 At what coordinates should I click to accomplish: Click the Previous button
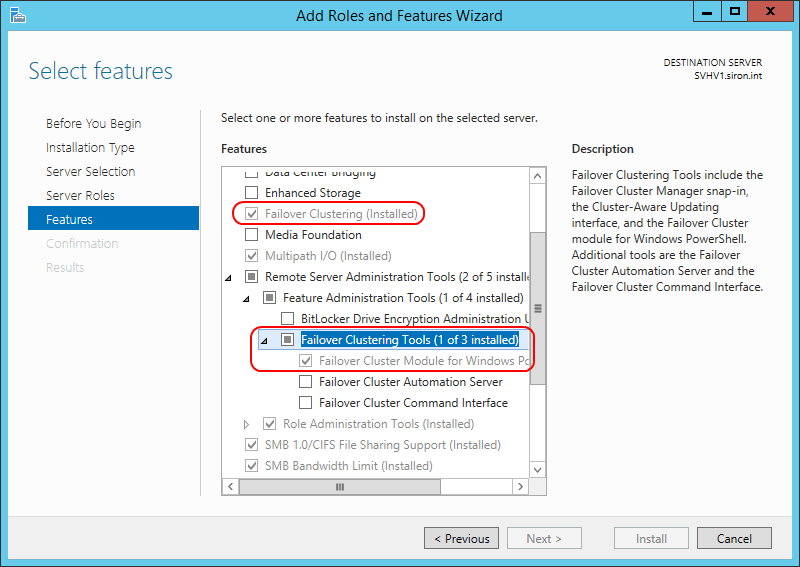point(461,538)
